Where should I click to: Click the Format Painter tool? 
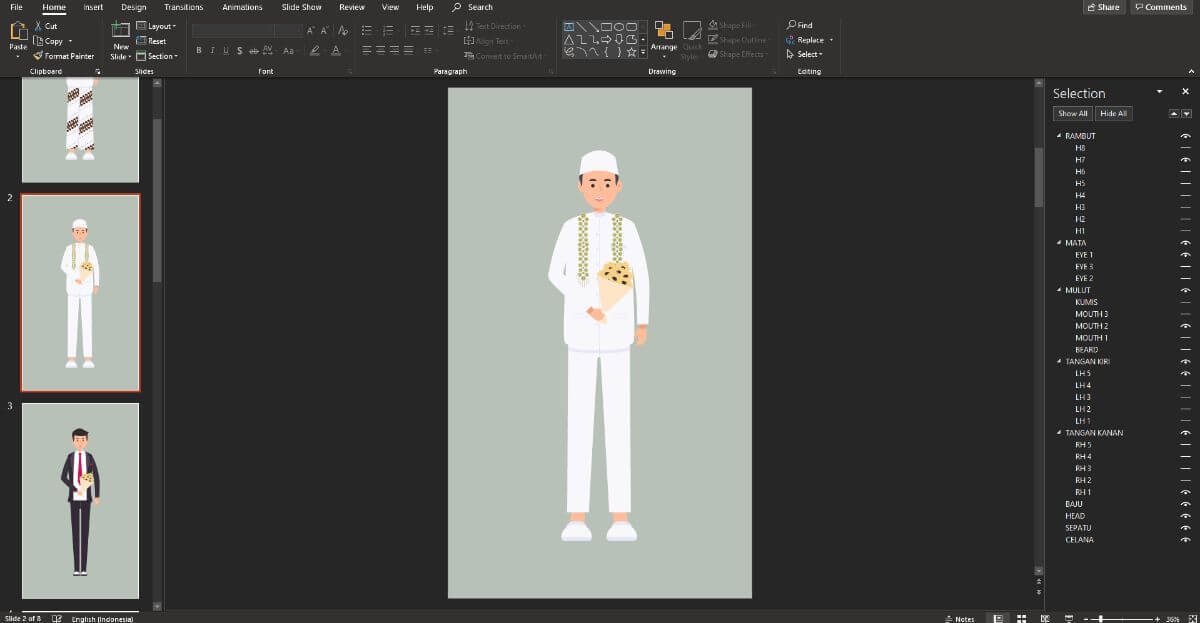coord(64,56)
